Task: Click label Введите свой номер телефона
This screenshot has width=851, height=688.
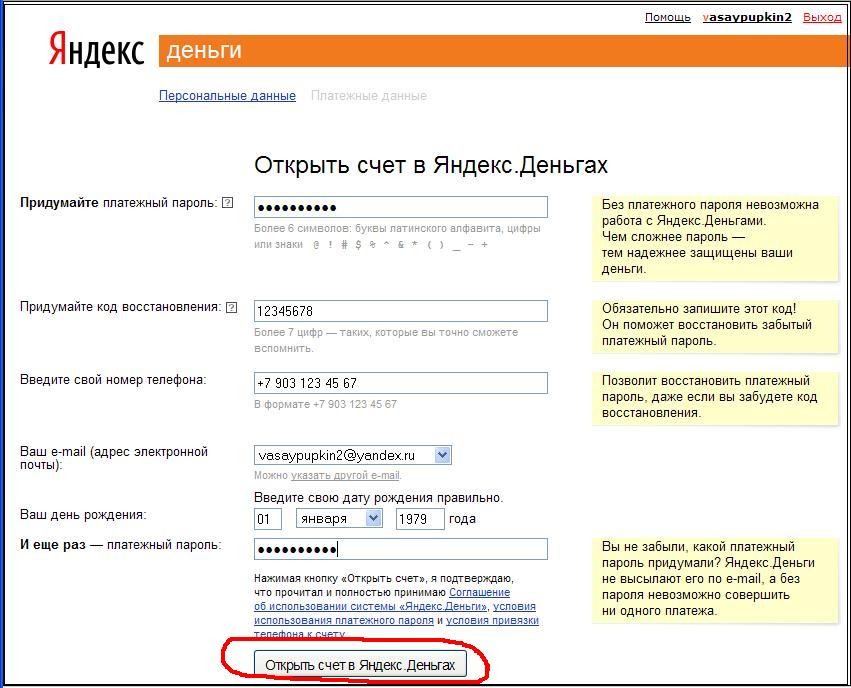Action: click(x=113, y=379)
